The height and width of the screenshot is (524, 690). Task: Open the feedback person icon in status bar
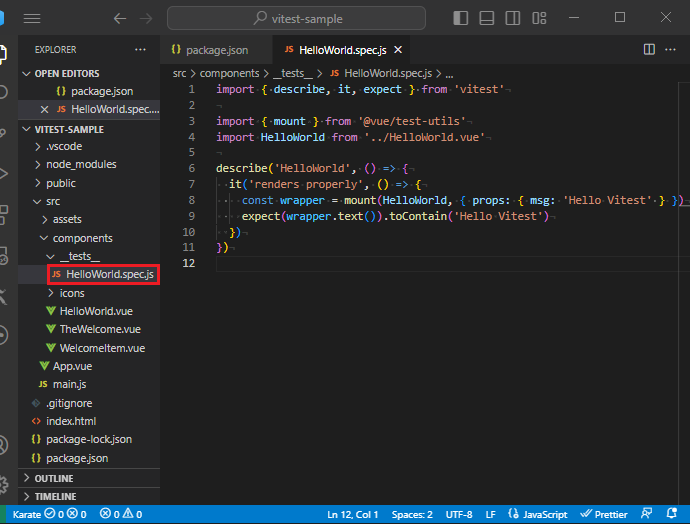[x=646, y=513]
